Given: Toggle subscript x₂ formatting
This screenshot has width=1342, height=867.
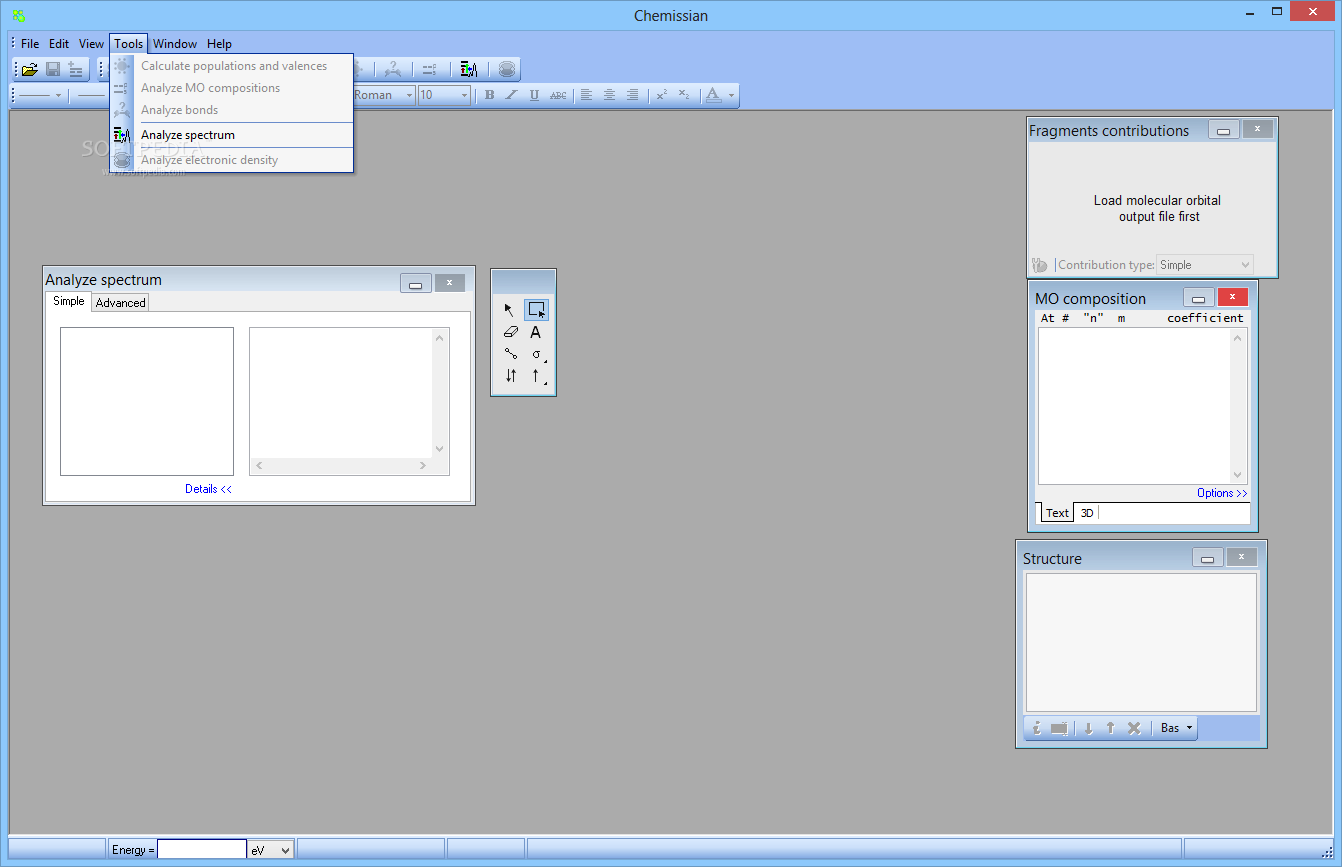Looking at the screenshot, I should (684, 95).
